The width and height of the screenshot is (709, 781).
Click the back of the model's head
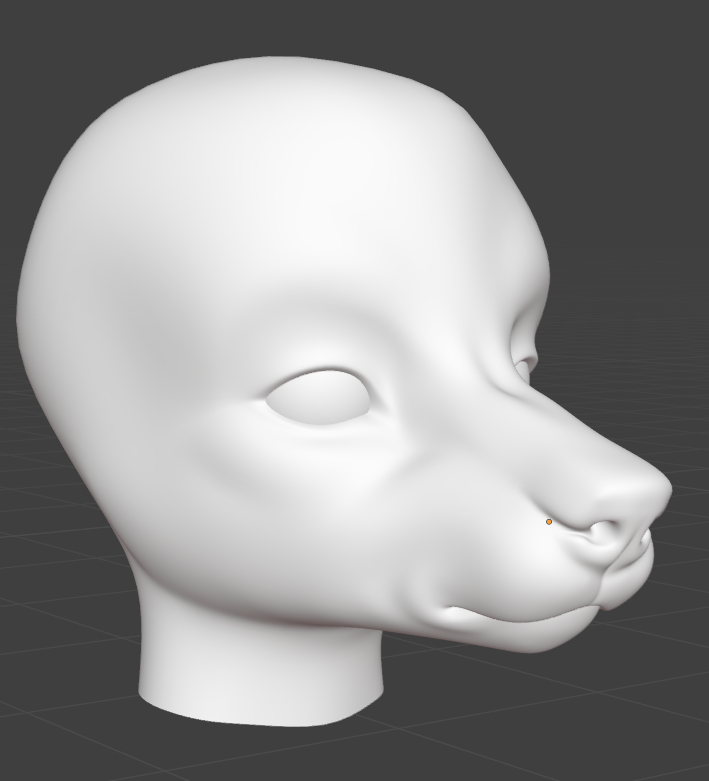tap(50, 300)
